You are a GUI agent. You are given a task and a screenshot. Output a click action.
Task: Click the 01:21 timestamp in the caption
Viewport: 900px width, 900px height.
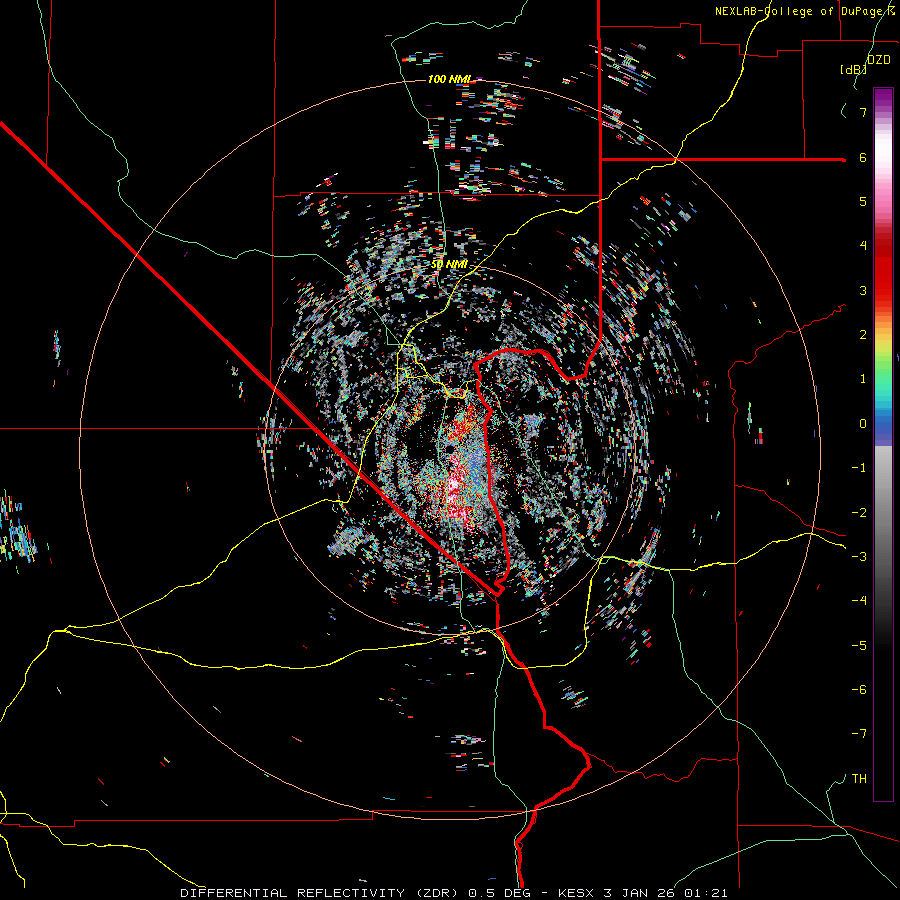coord(706,893)
